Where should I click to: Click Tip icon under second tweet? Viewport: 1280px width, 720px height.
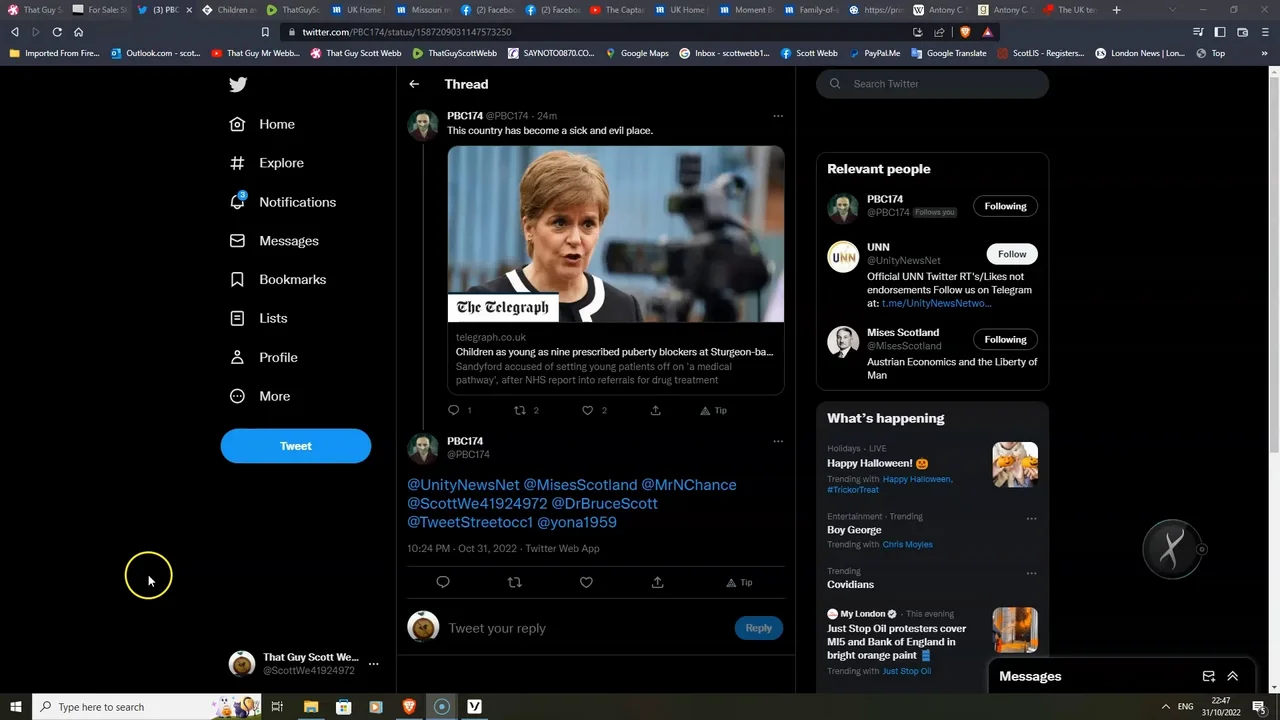click(739, 582)
